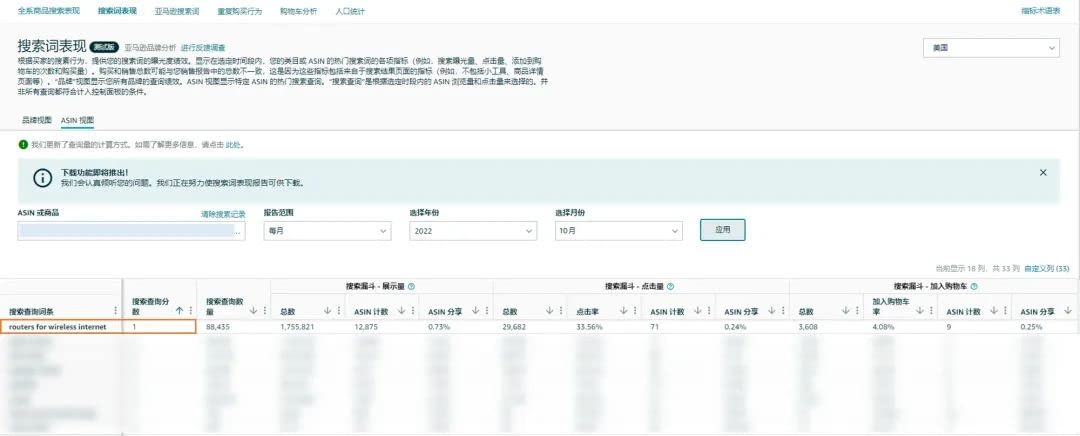Click the 应用 button
The image size is (1080, 436).
[x=722, y=230]
